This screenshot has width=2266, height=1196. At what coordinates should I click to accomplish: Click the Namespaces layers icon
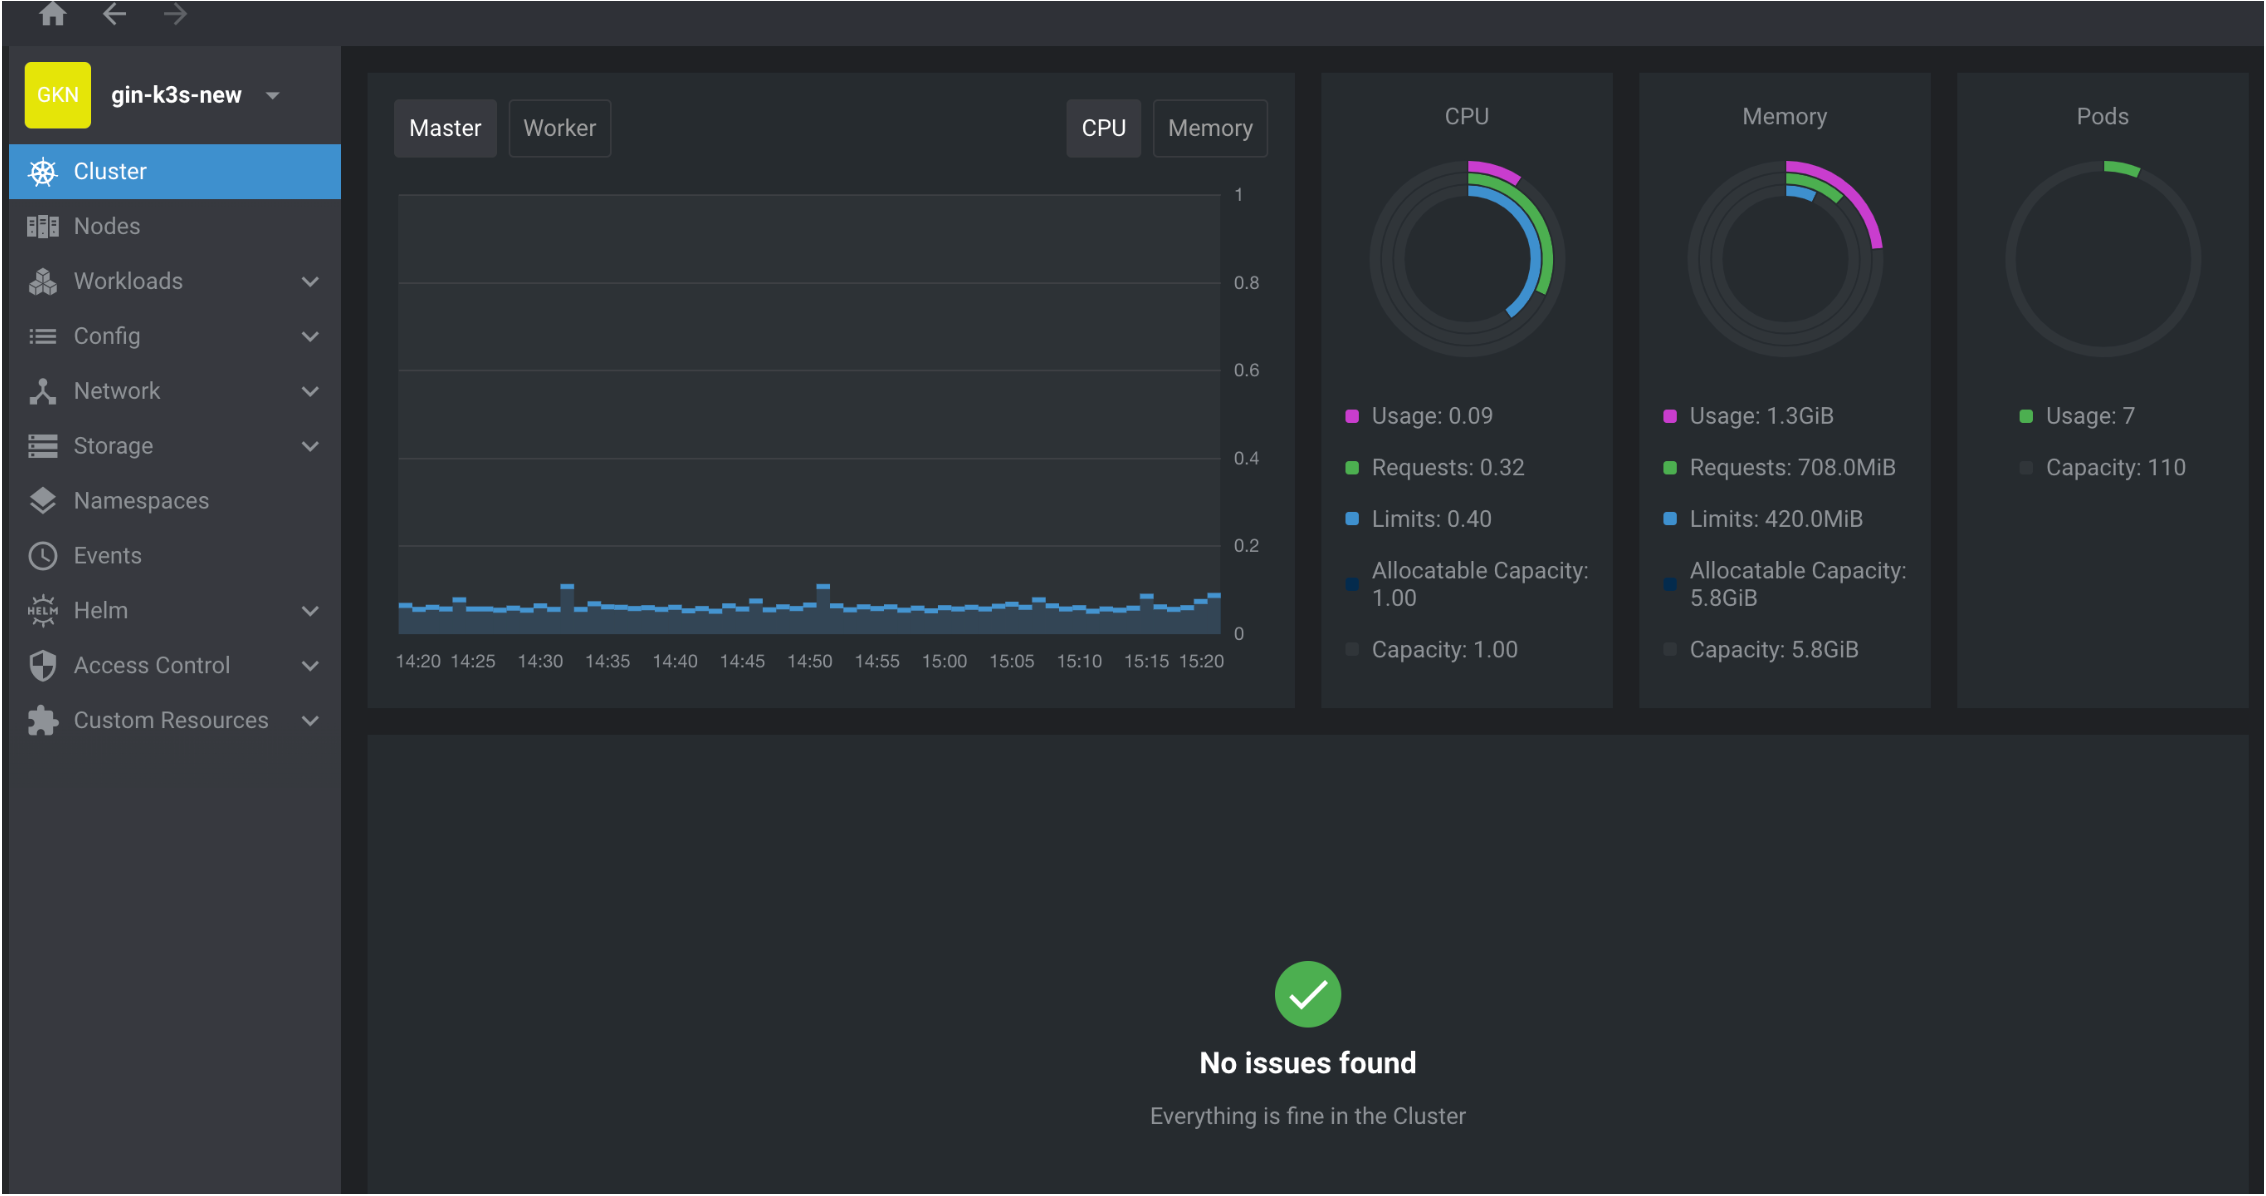pos(42,501)
